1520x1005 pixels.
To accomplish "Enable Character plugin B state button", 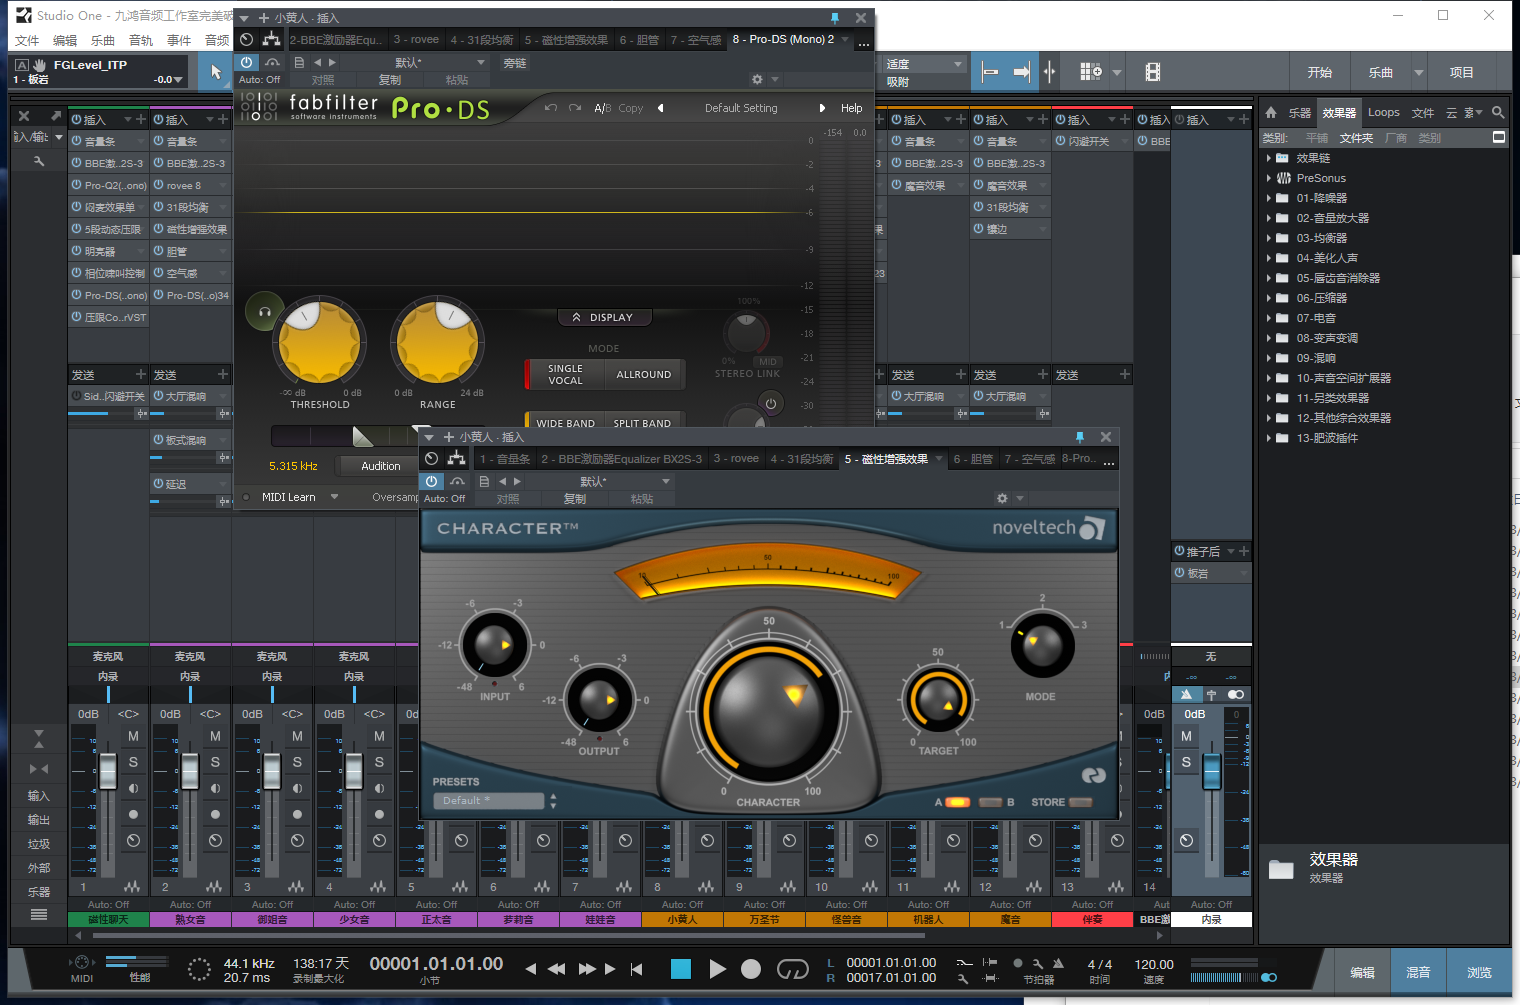I will [x=990, y=802].
